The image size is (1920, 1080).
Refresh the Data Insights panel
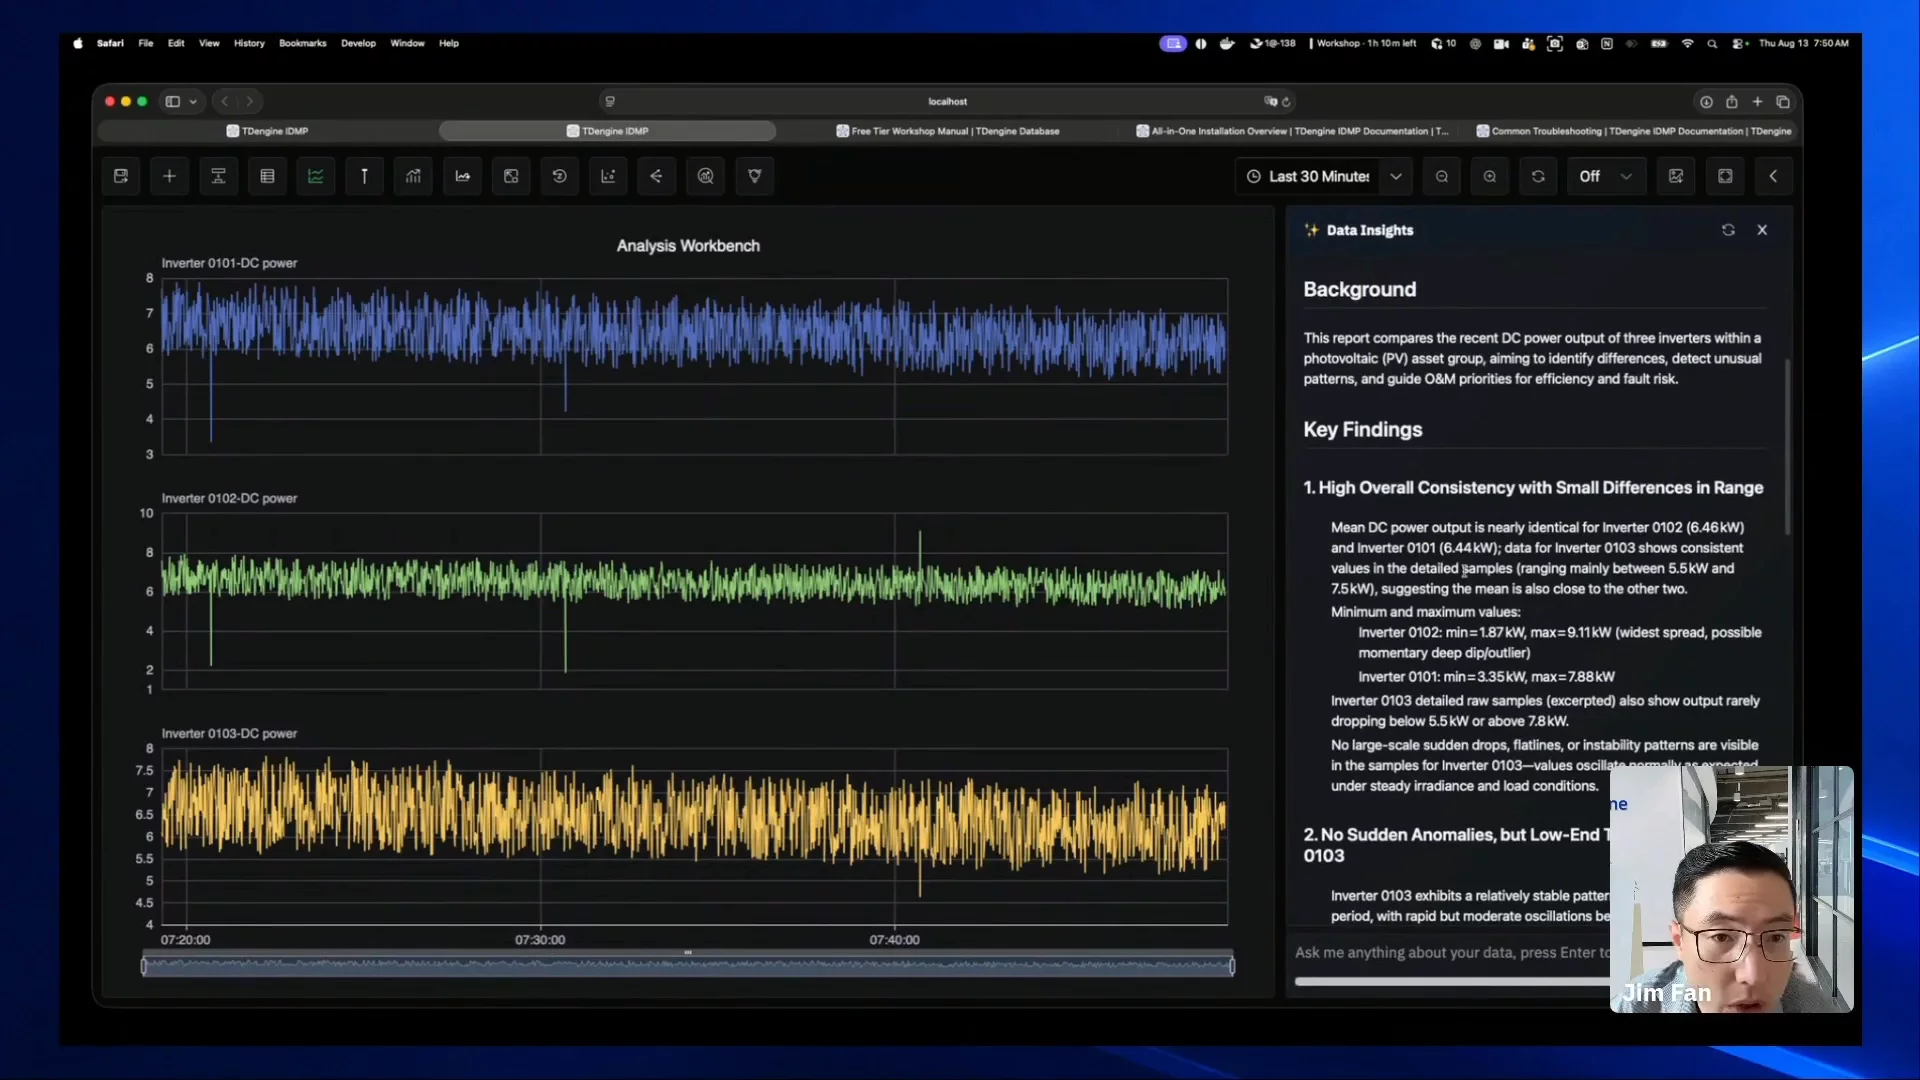point(1728,230)
